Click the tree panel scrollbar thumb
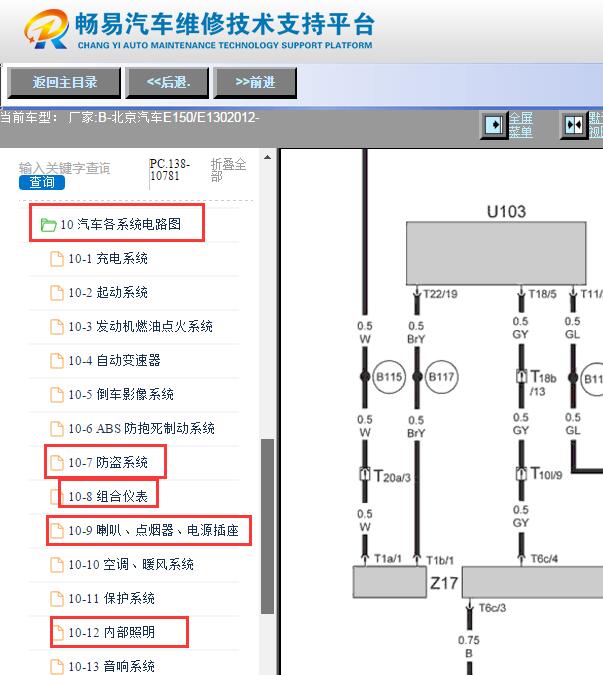Screen dimensions: 603x675 pyautogui.click(x=267, y=526)
